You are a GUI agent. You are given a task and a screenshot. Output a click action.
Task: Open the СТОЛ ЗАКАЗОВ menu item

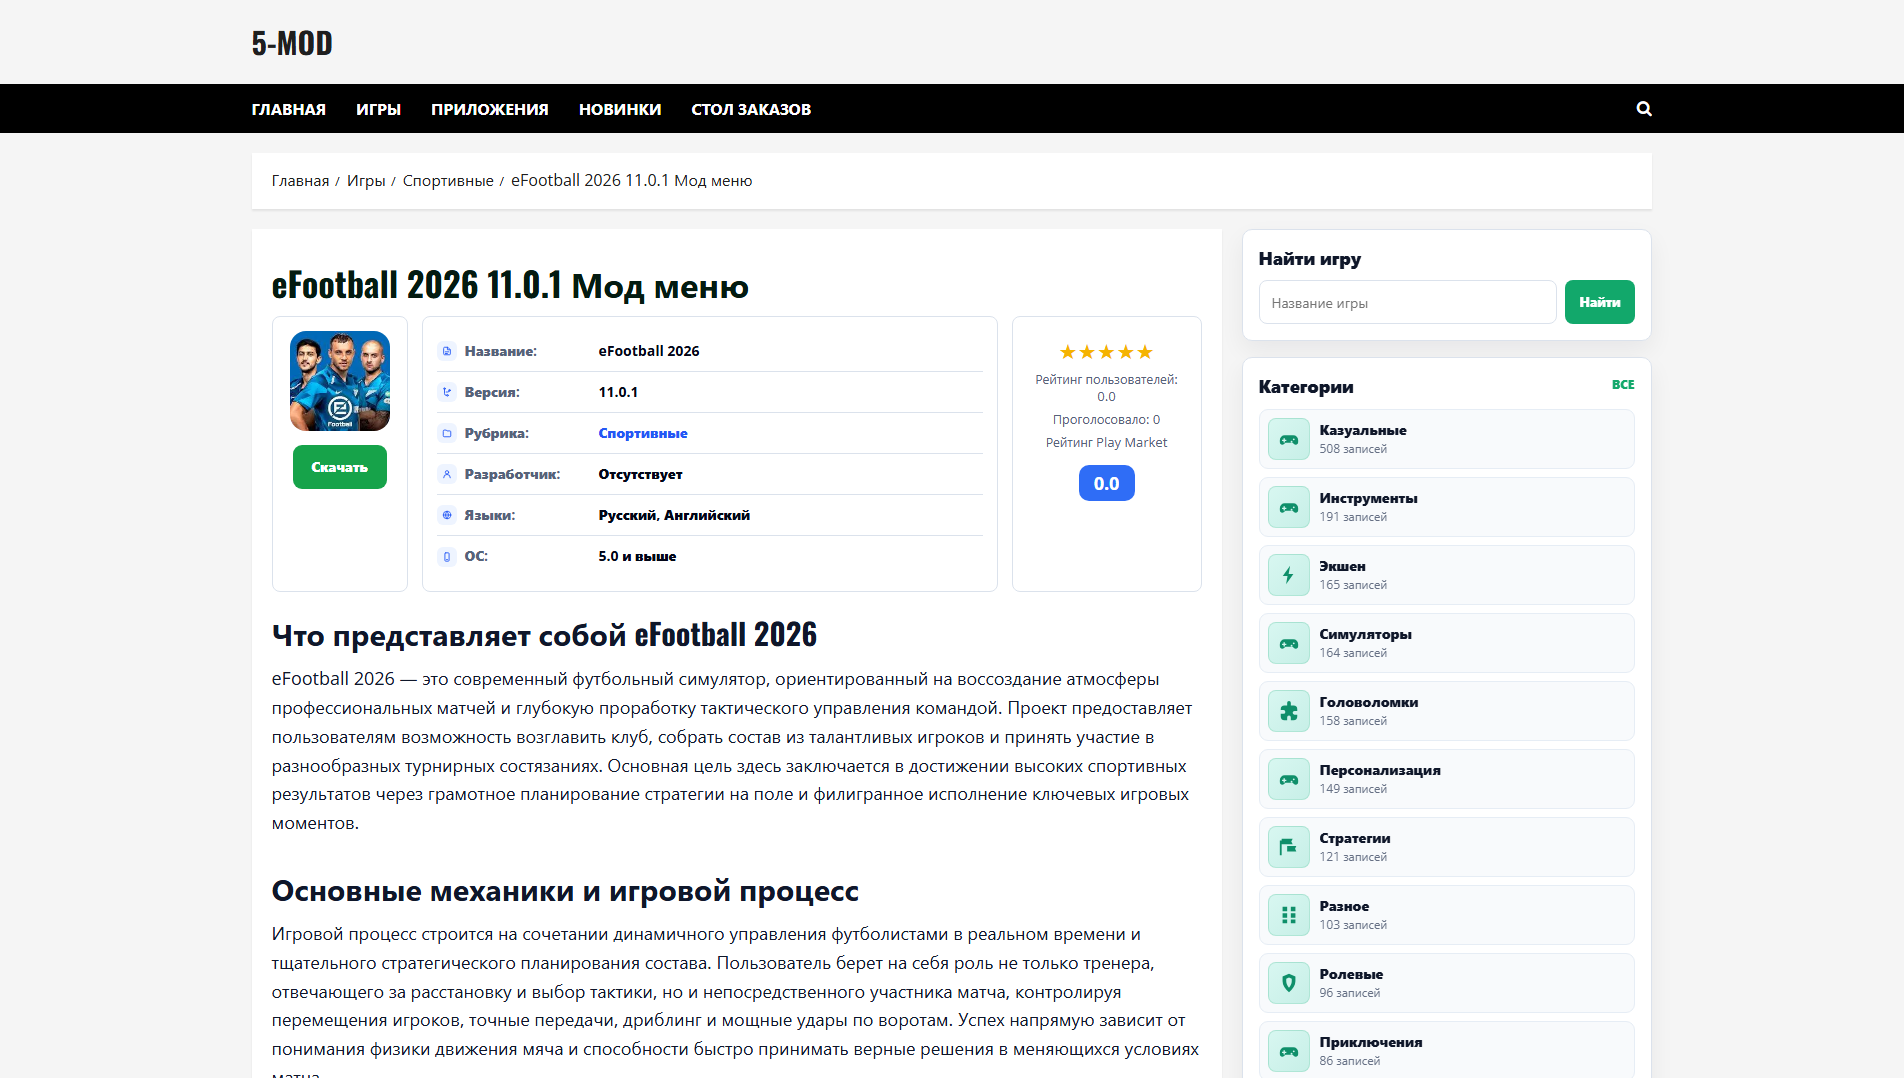click(x=751, y=109)
